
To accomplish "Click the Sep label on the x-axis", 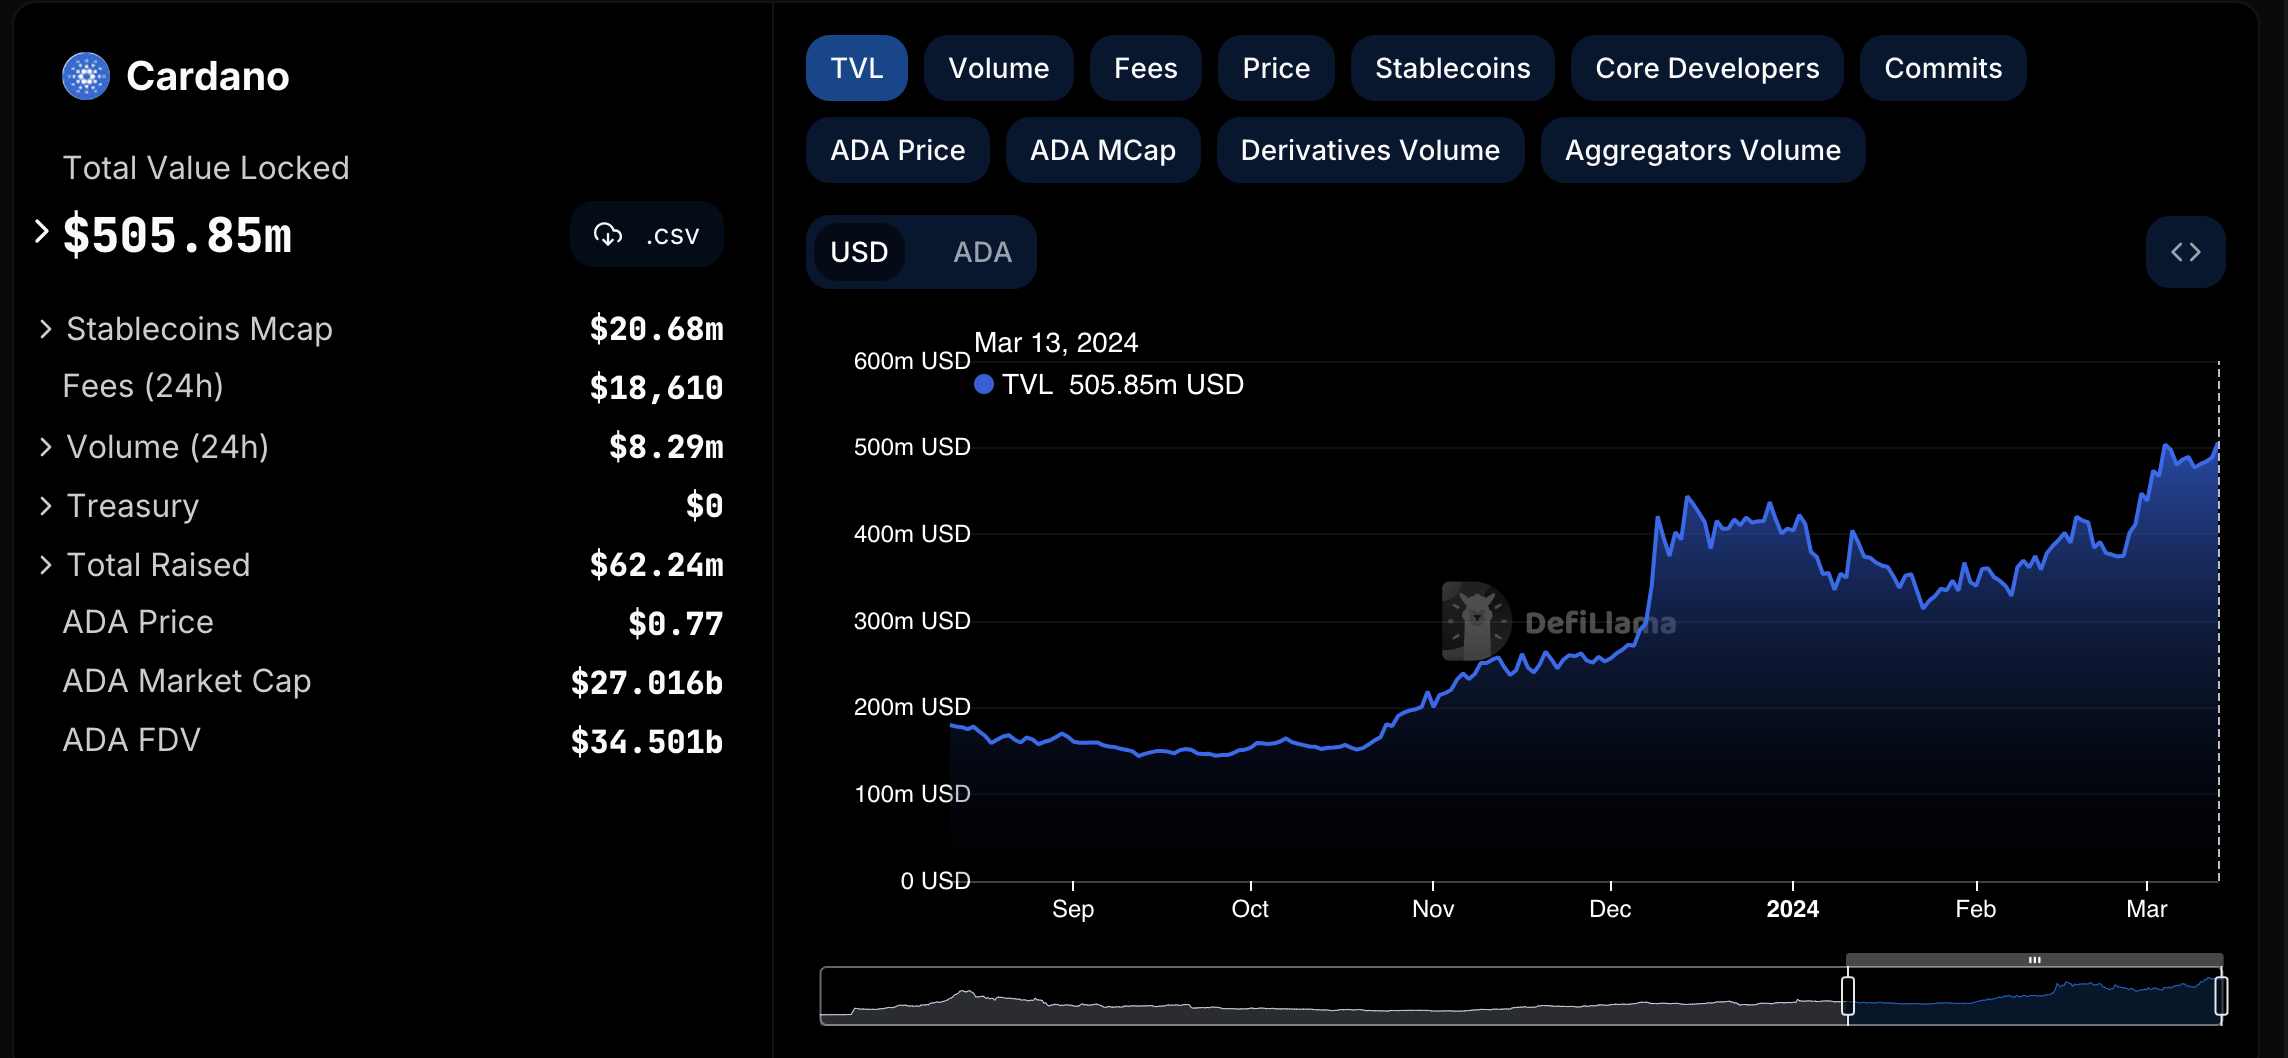I will coord(1073,909).
